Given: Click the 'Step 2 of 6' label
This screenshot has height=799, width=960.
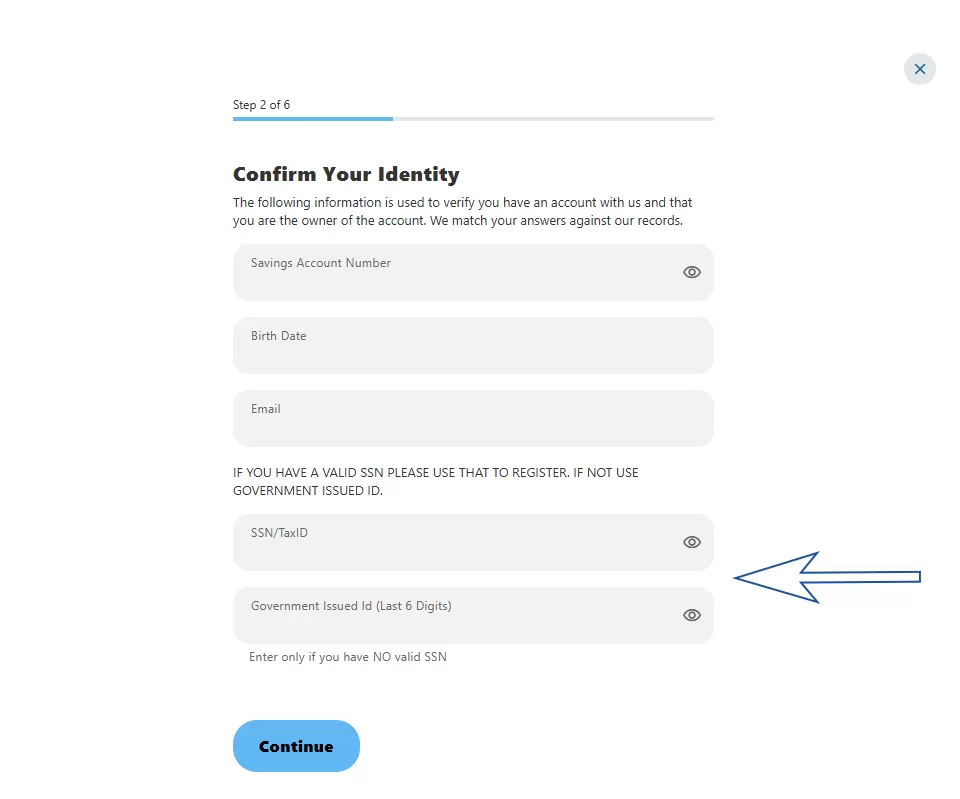Looking at the screenshot, I should [261, 105].
